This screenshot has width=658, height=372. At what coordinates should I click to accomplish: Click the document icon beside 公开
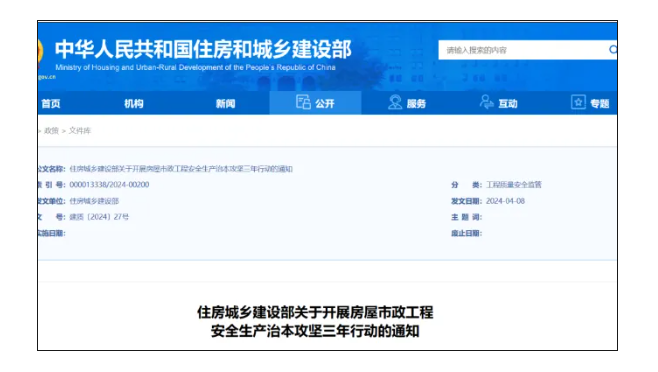tap(303, 102)
